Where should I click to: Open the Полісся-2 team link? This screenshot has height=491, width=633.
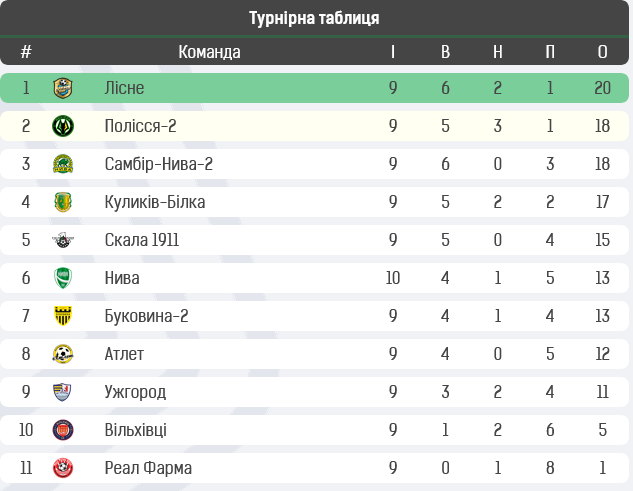140,126
